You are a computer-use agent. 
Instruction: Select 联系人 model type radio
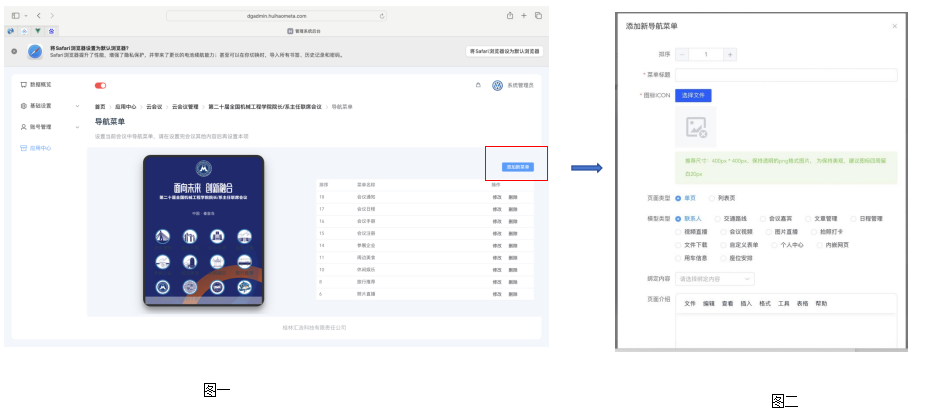point(678,219)
